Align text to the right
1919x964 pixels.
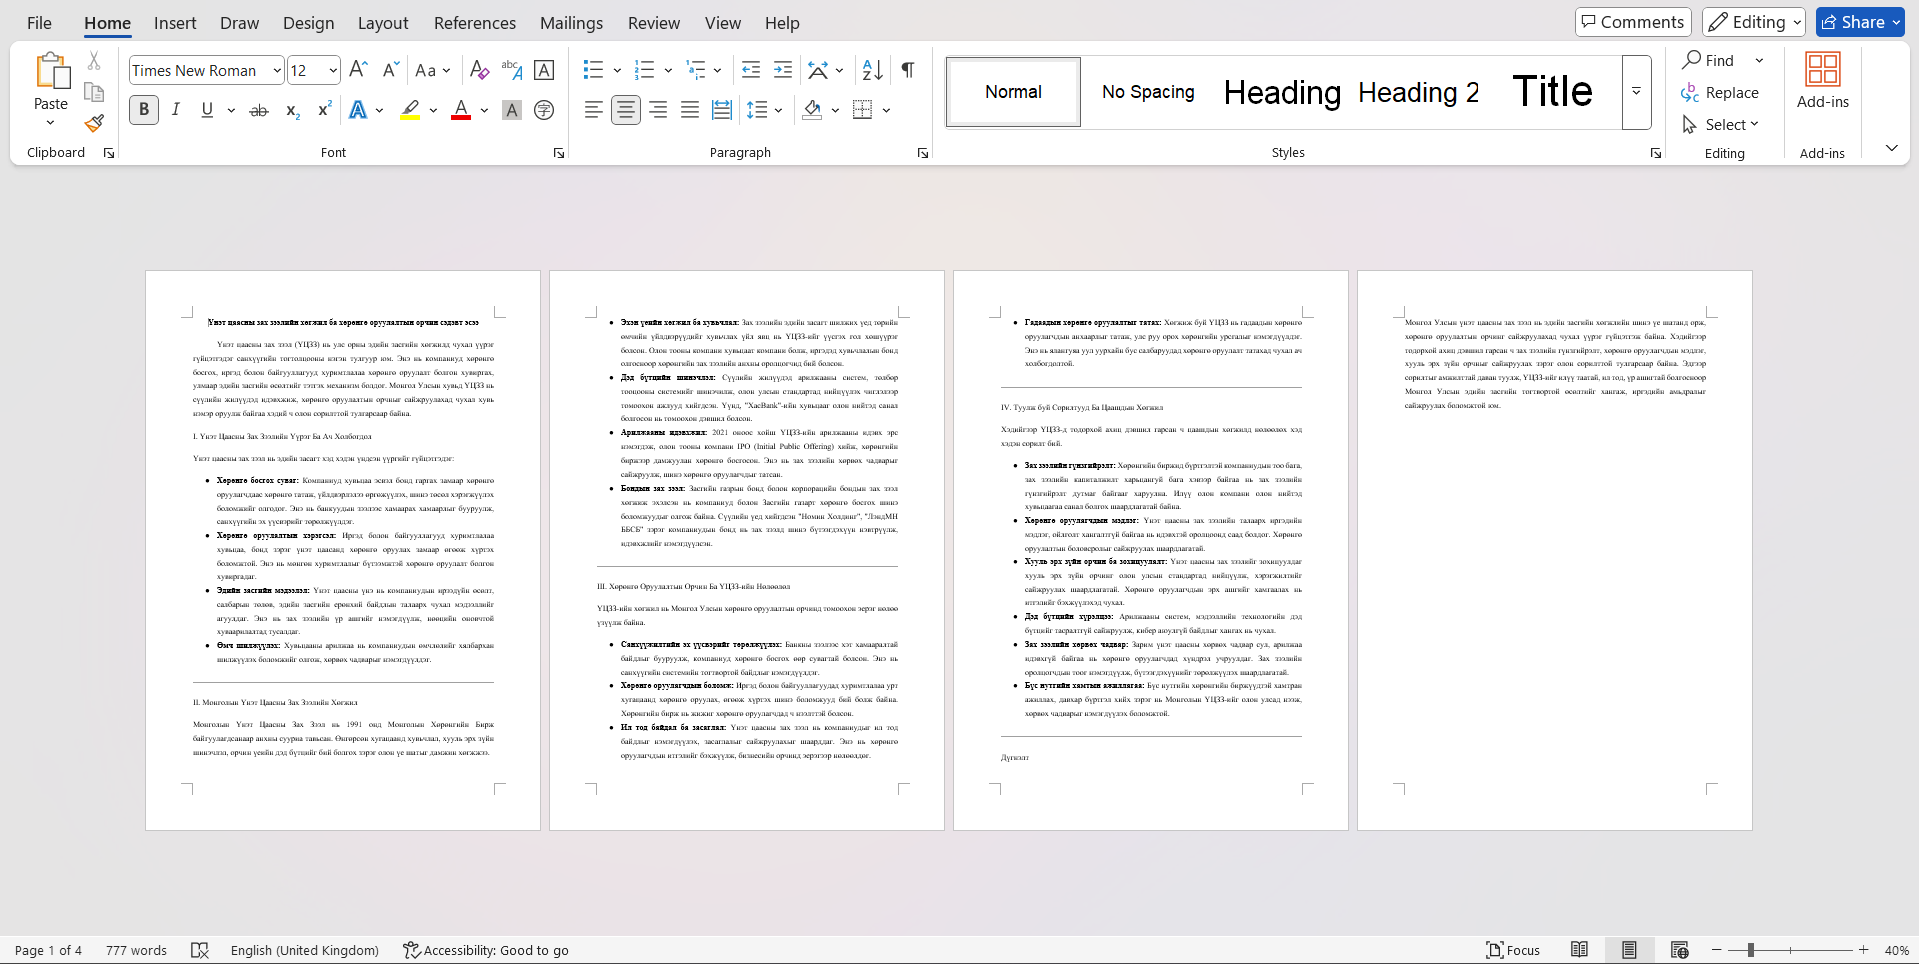[x=658, y=110]
